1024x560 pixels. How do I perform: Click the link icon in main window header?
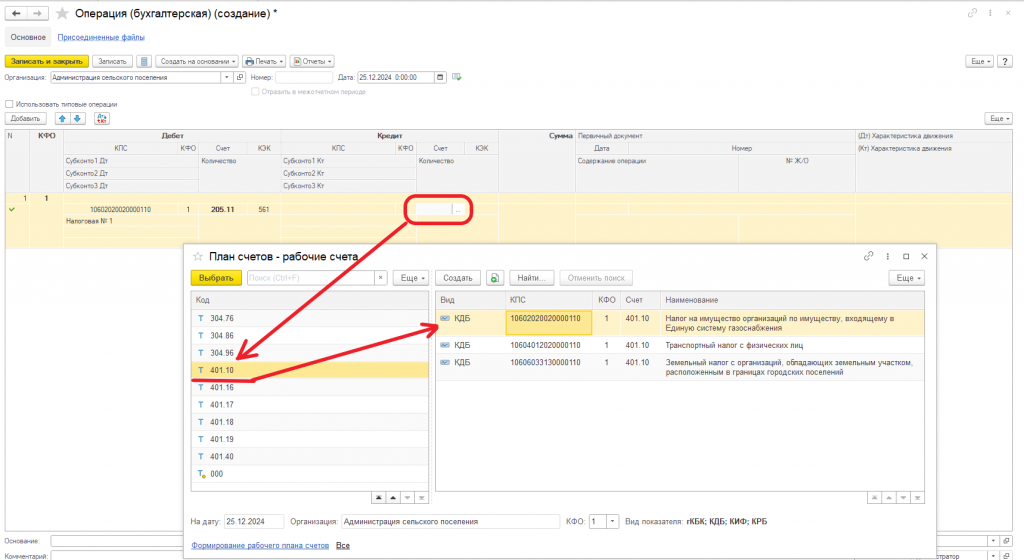[x=972, y=12]
